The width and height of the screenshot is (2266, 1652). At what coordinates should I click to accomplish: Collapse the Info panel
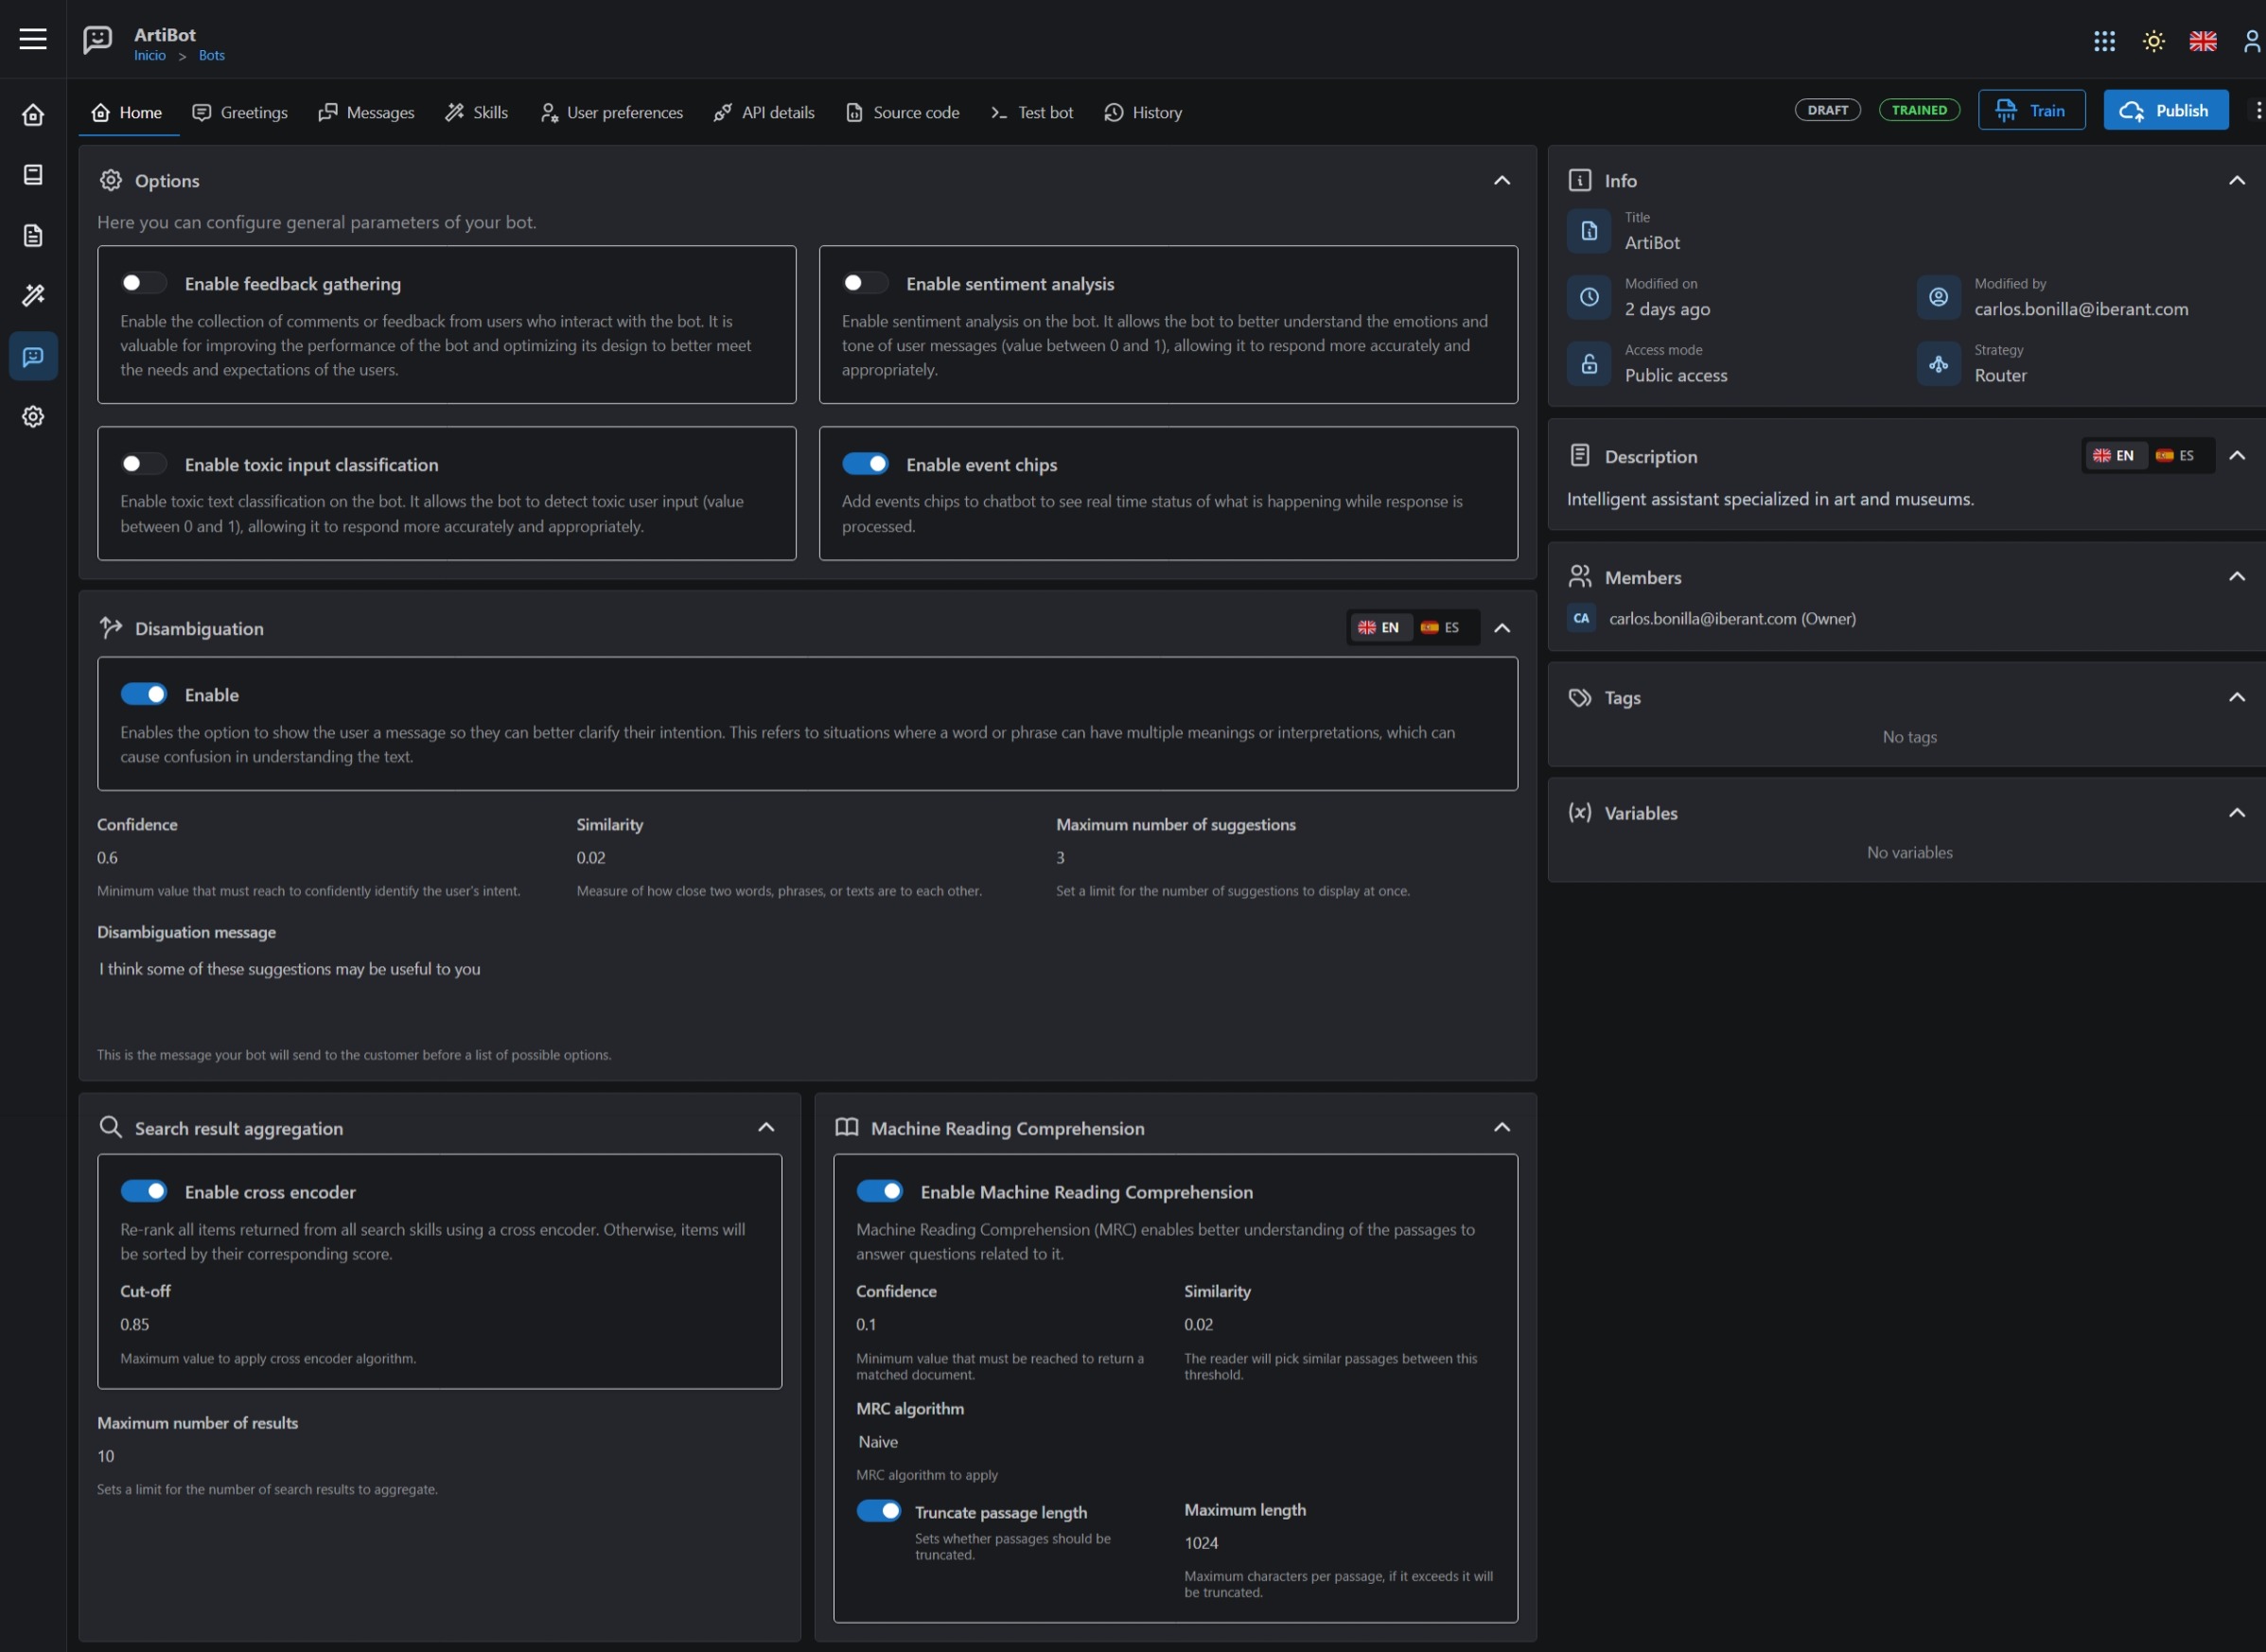click(2236, 180)
